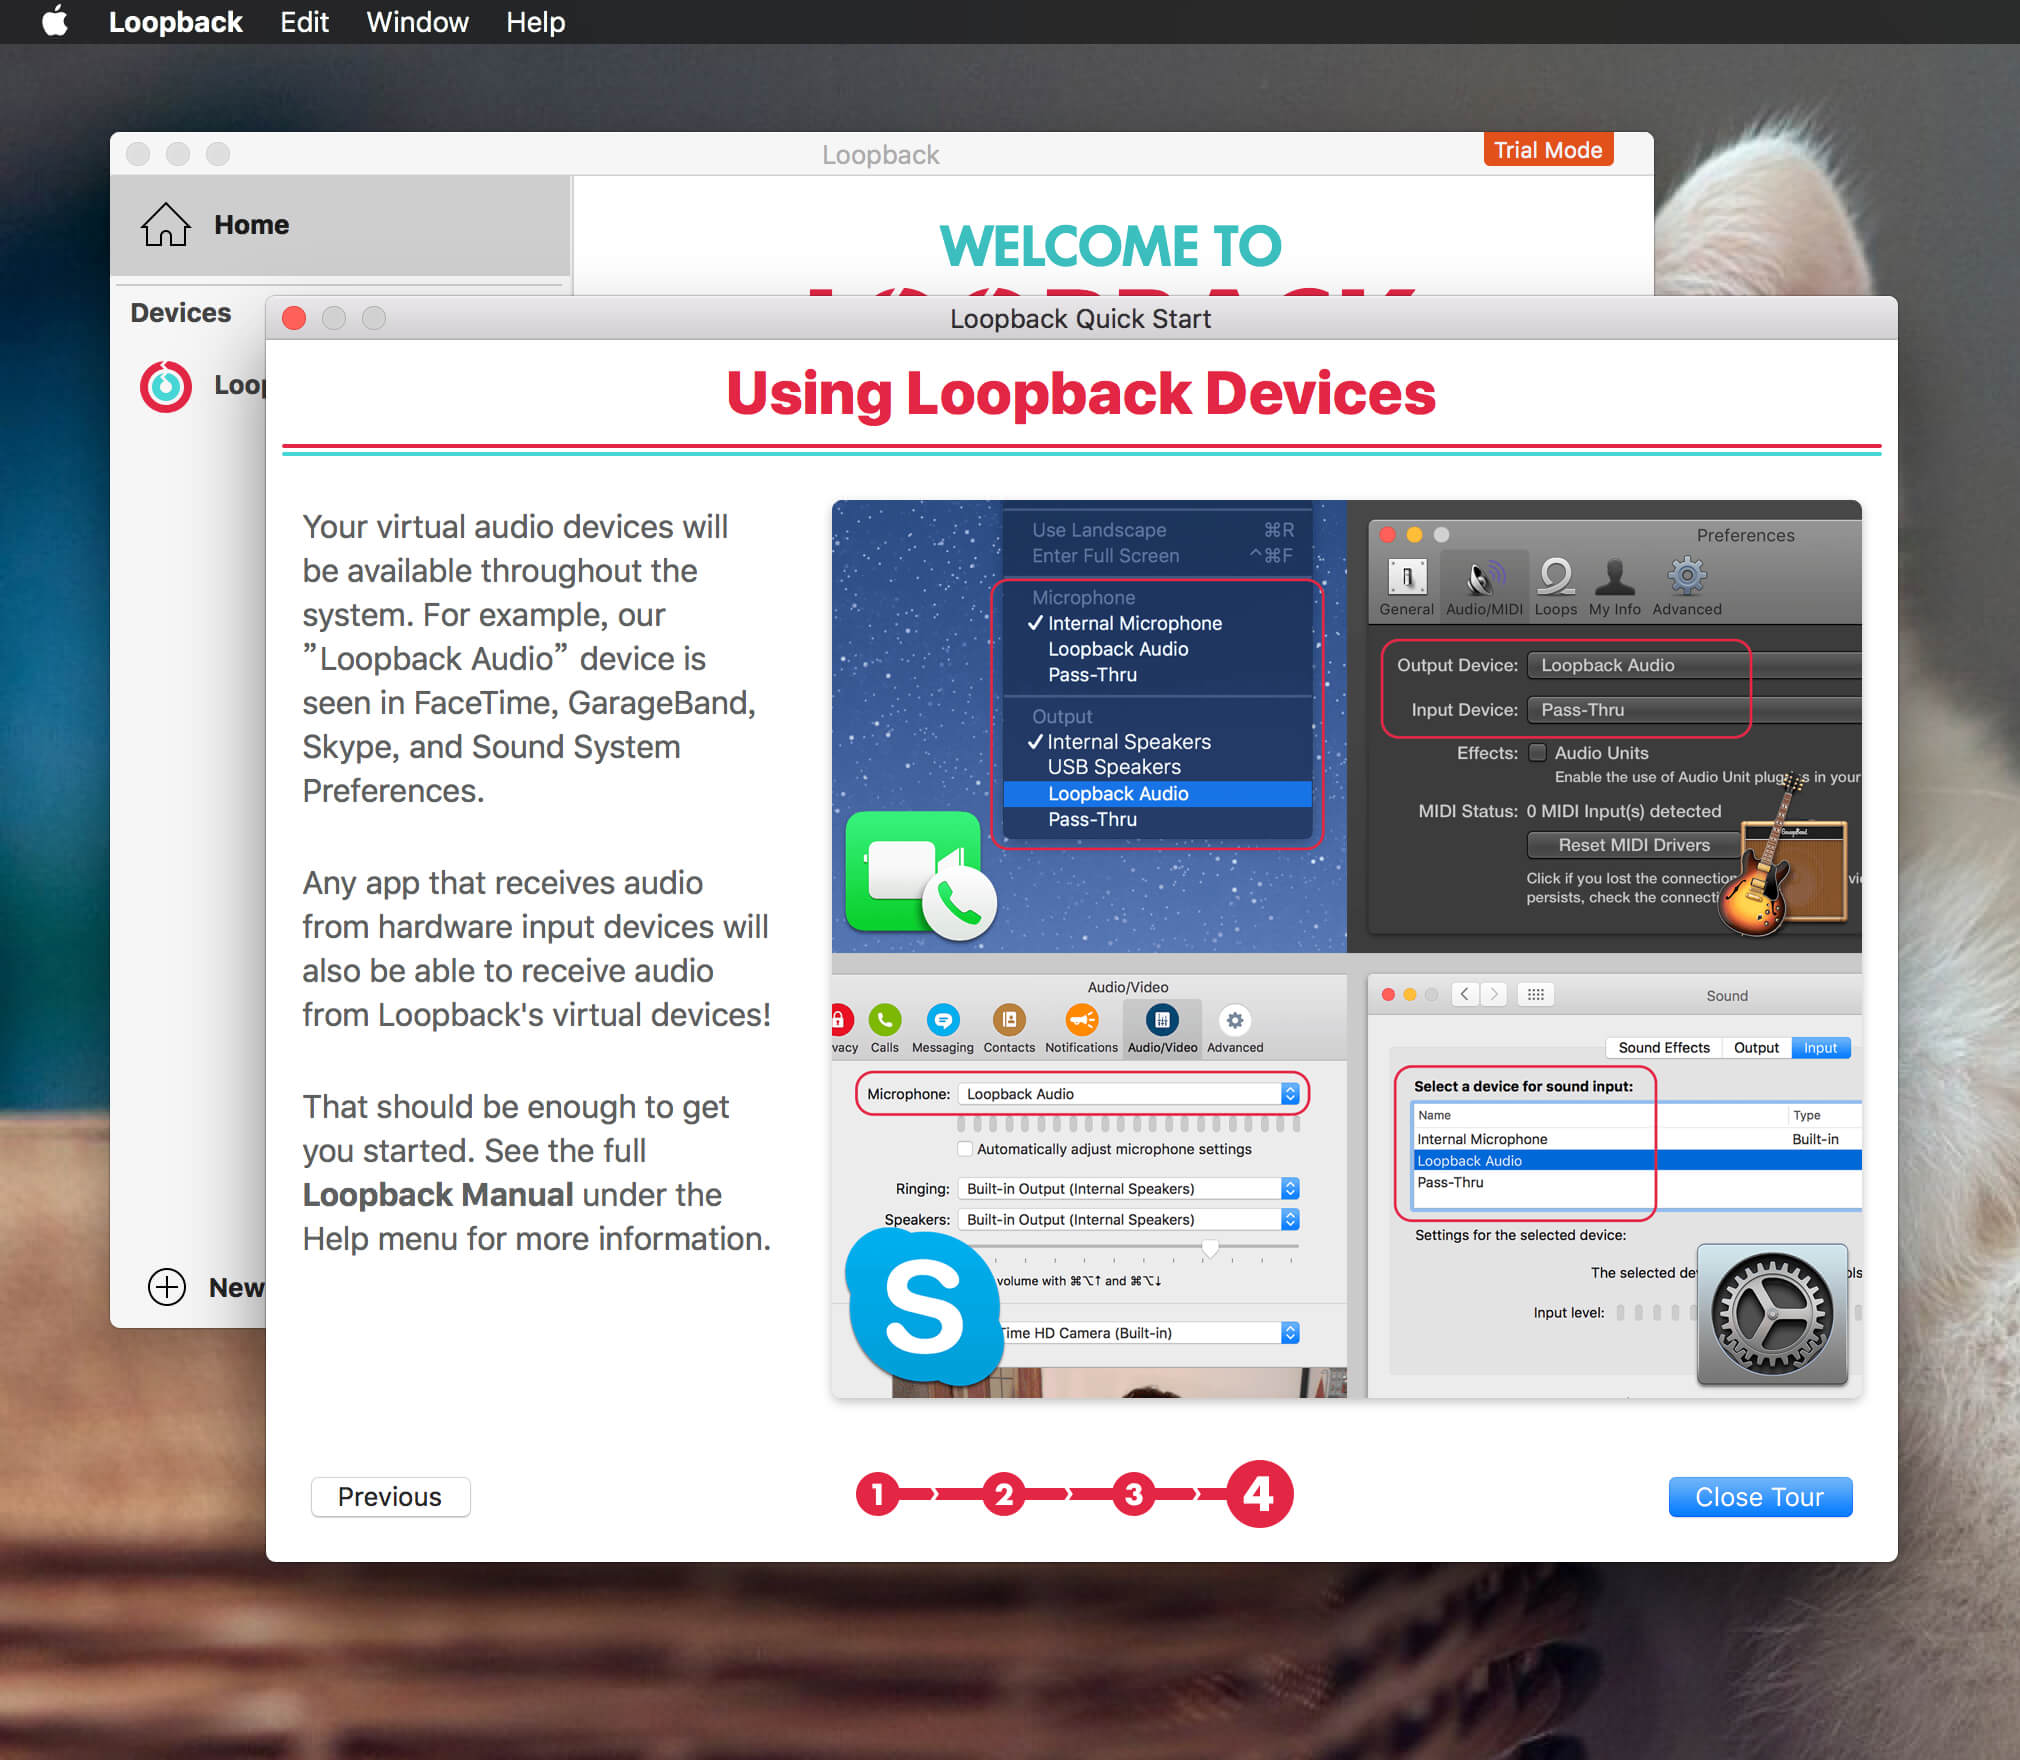Toggle the Audio Units effects checkbox
This screenshot has width=2020, height=1760.
pos(1538,752)
